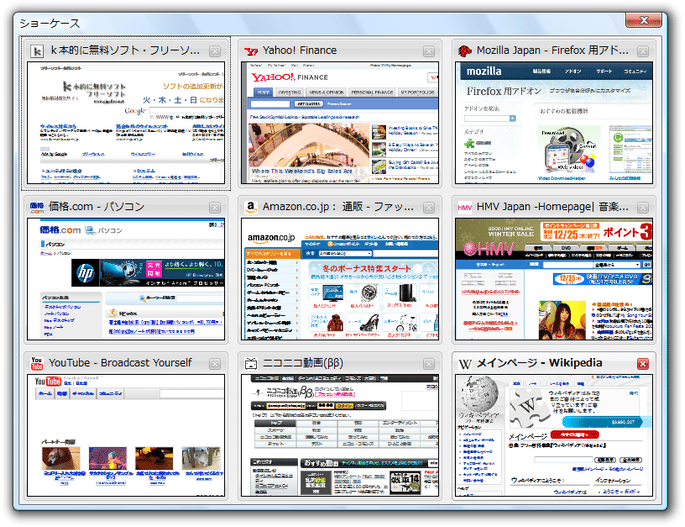Close the Yahoo! Finance tab thumbnail

pyautogui.click(x=429, y=52)
